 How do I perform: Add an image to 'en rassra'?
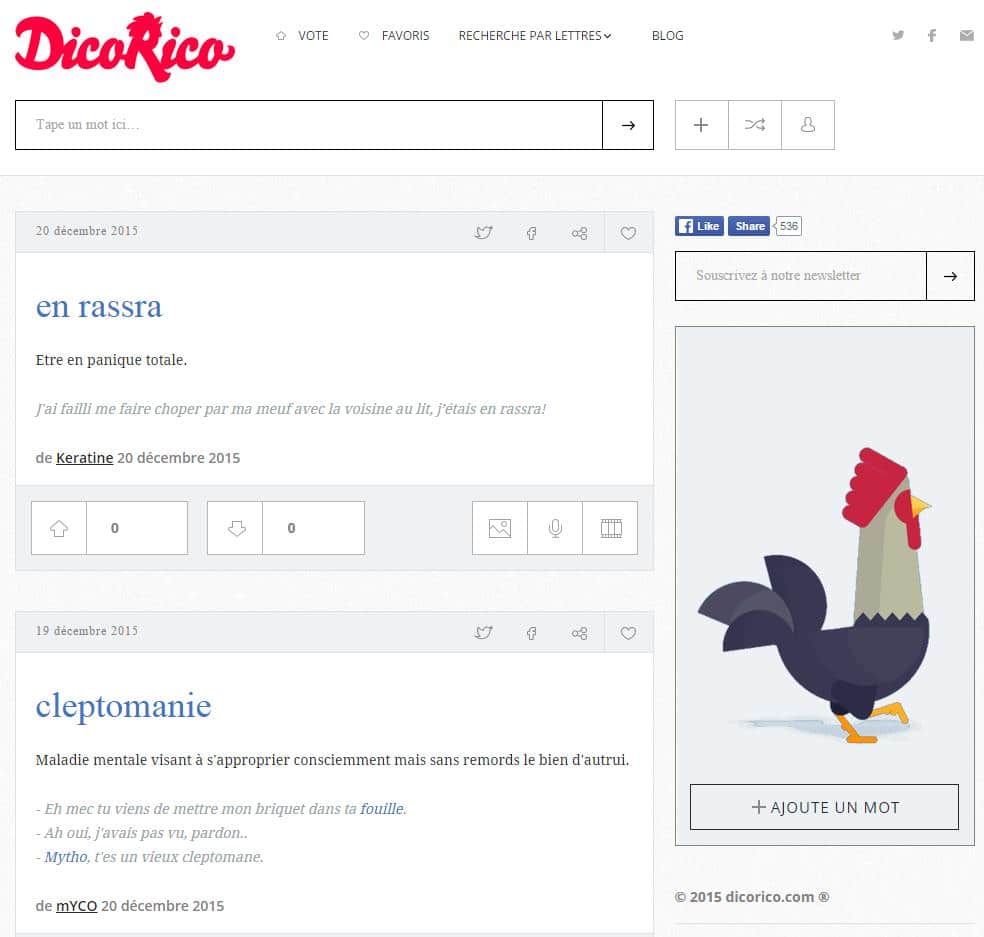[500, 528]
